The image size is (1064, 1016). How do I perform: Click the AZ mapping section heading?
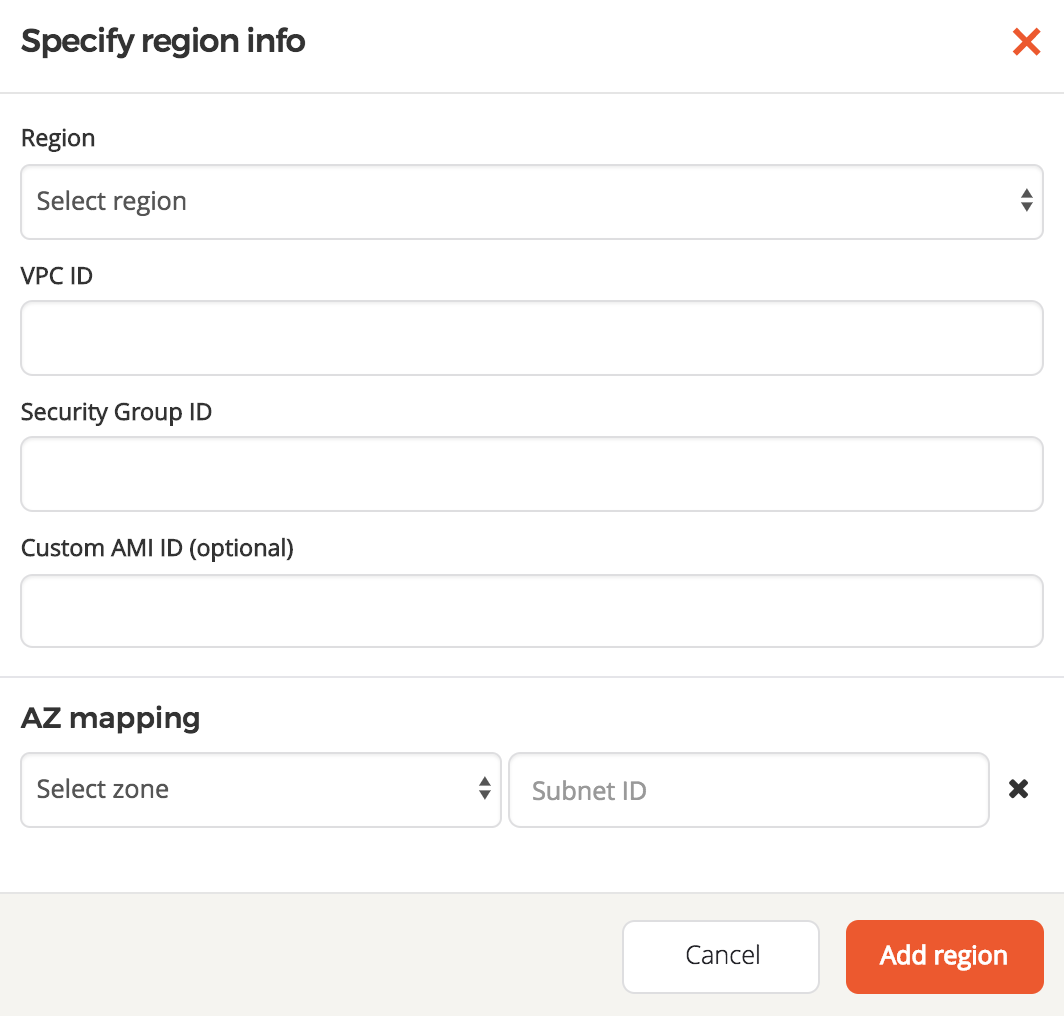click(x=110, y=718)
